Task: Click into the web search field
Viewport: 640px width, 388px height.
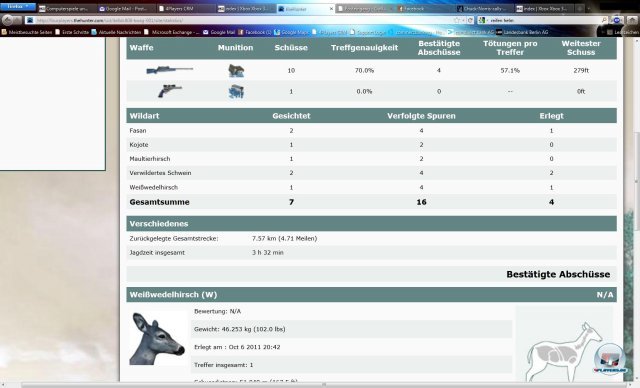Action: (x=545, y=20)
